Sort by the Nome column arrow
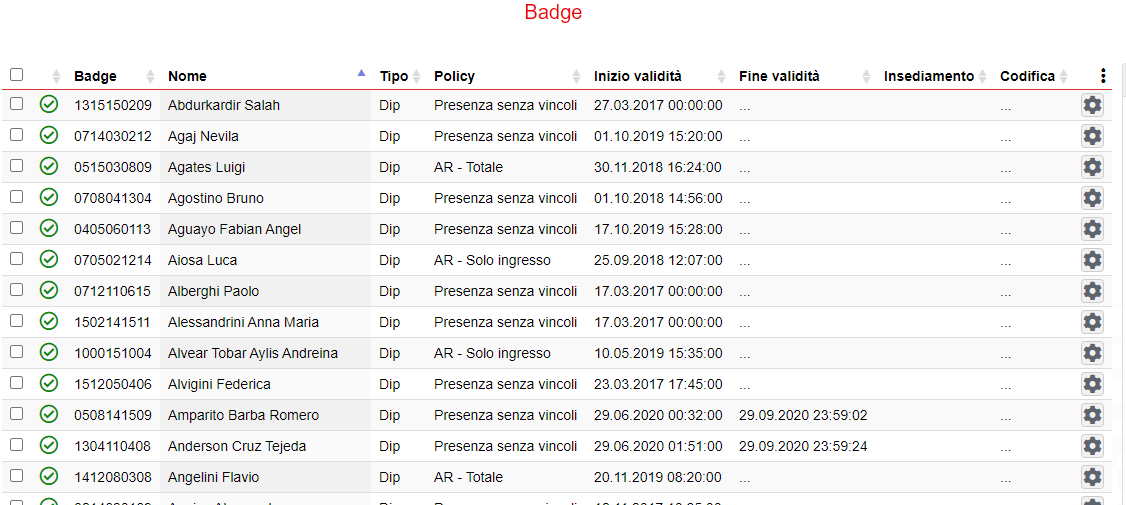 (x=361, y=74)
